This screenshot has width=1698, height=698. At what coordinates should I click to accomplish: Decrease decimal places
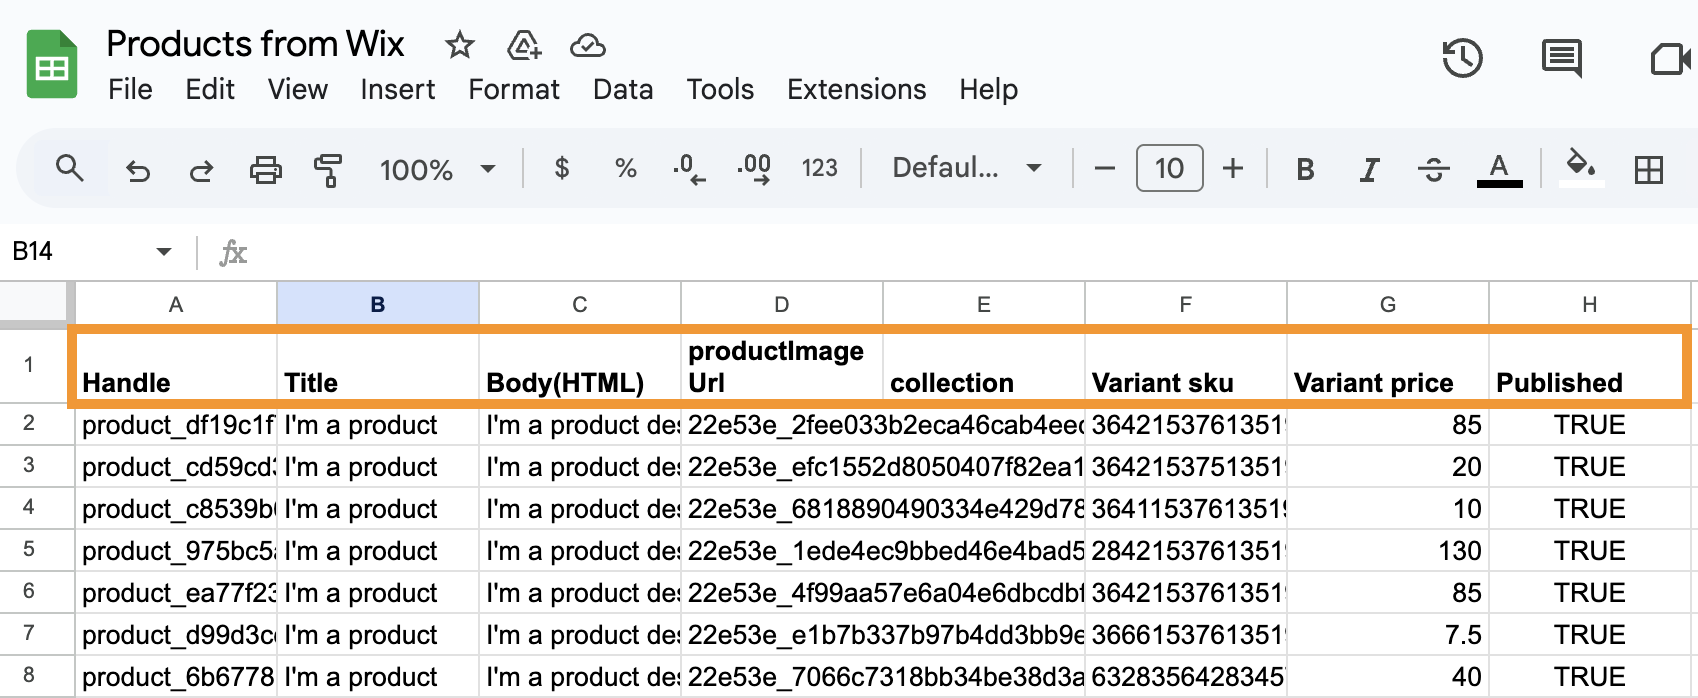click(690, 169)
